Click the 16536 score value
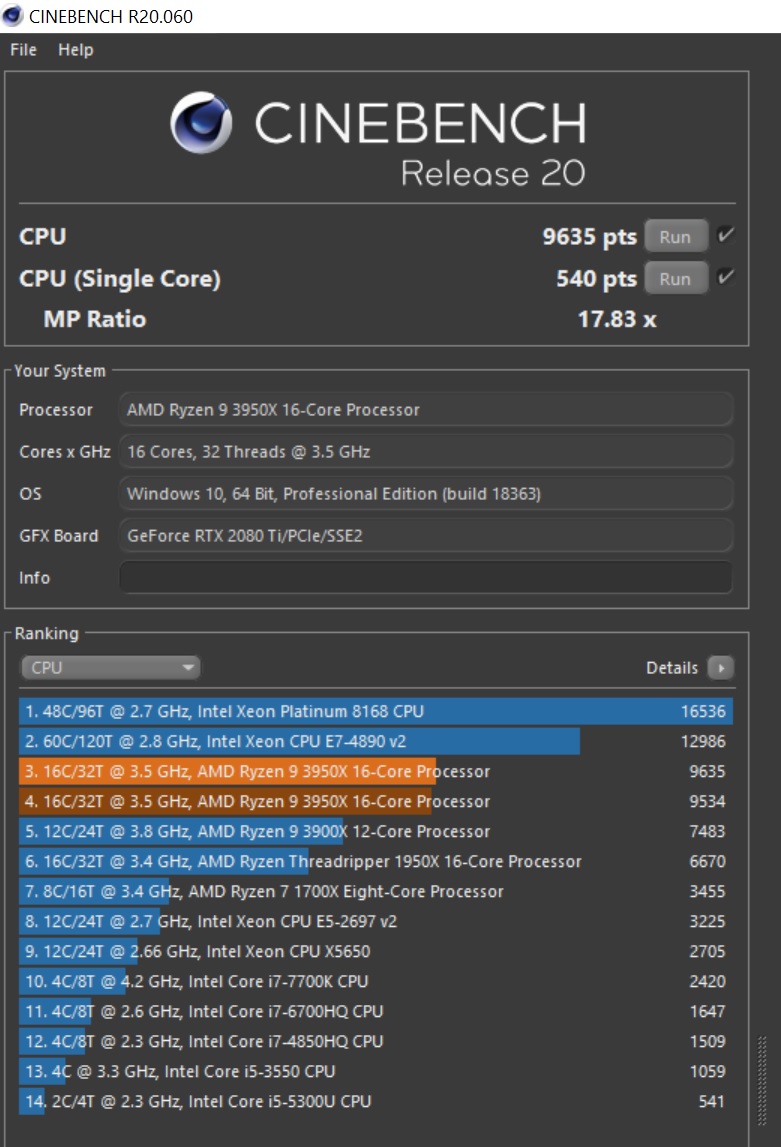The width and height of the screenshot is (781, 1147). point(703,711)
